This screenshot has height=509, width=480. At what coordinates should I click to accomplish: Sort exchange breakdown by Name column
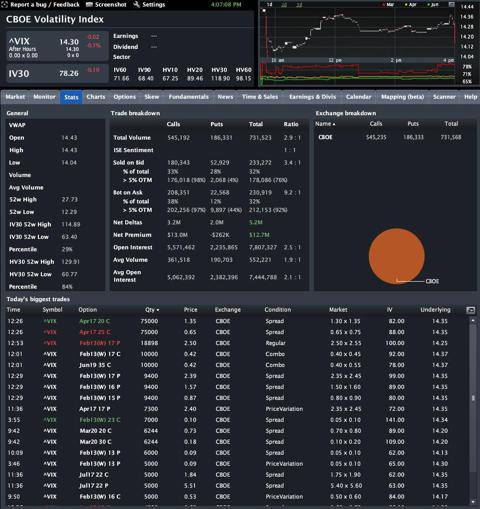click(x=325, y=124)
